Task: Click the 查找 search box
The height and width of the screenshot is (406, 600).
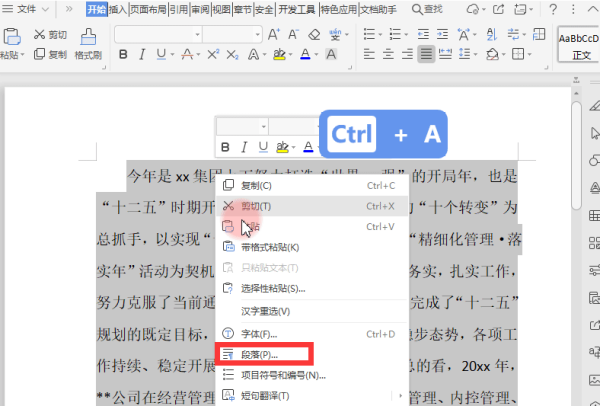Action: coord(427,9)
